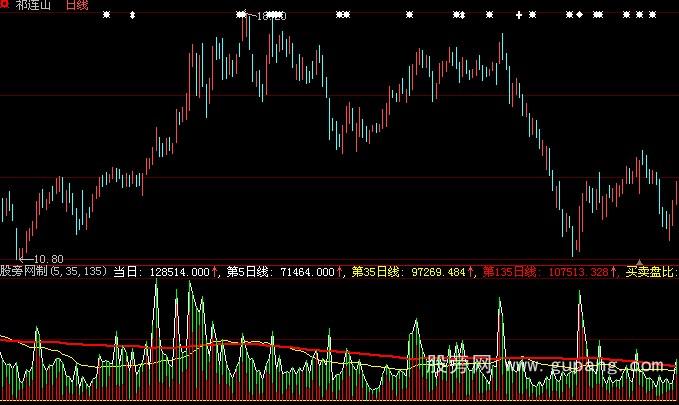Click the leftmost white info marker at chart top

(x=107, y=15)
